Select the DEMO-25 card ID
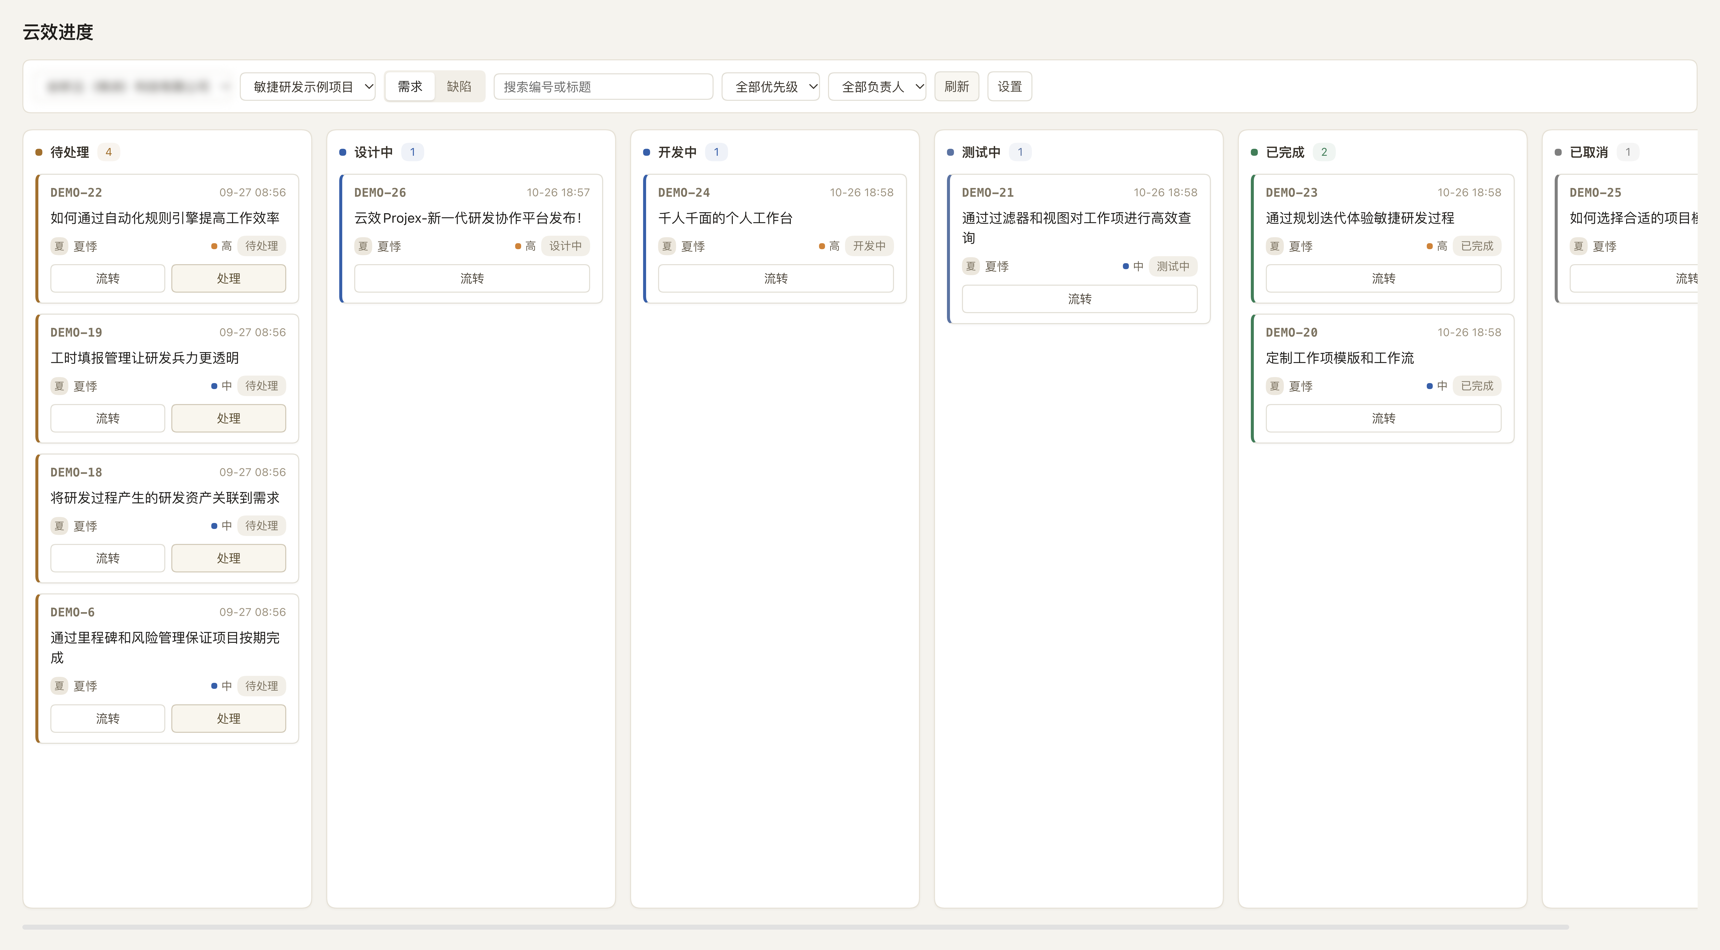1720x950 pixels. click(x=1595, y=192)
